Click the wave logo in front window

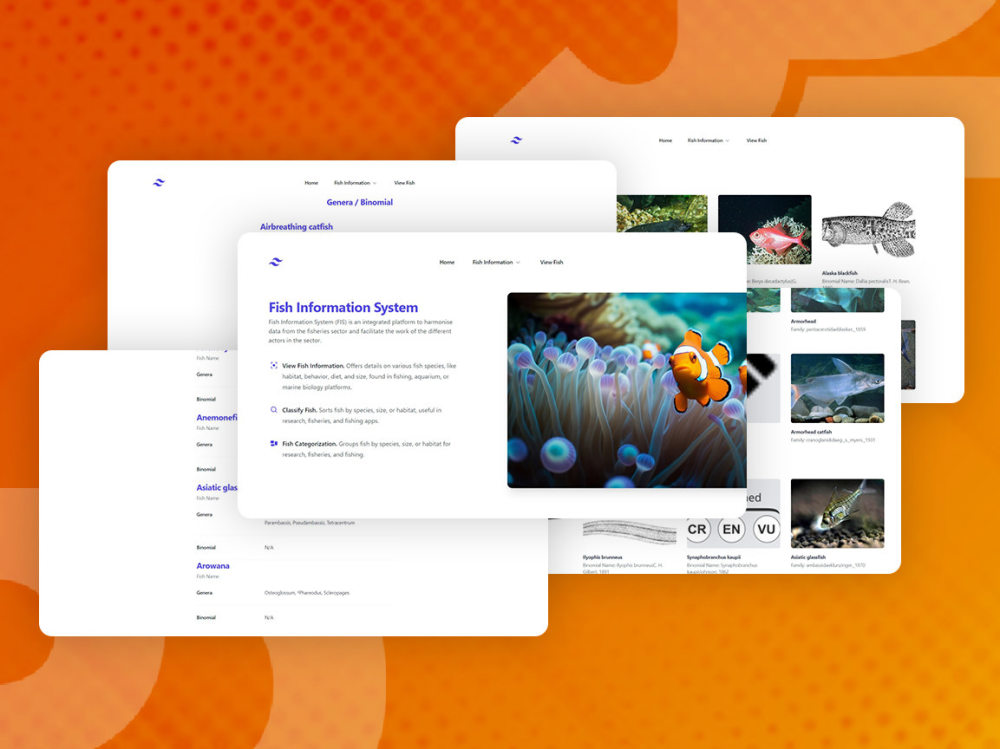(x=276, y=262)
